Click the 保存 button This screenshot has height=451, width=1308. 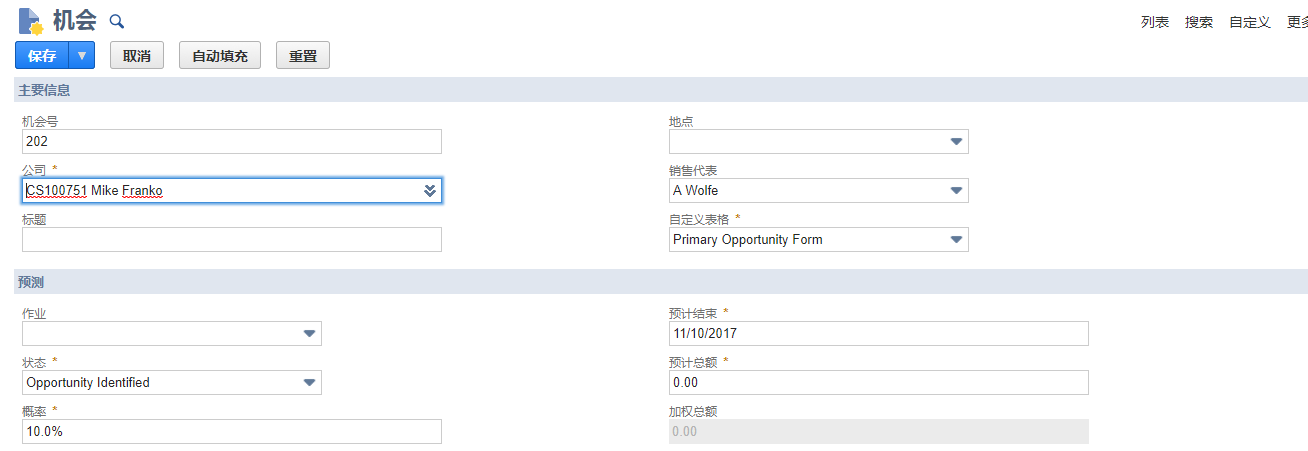(x=42, y=56)
